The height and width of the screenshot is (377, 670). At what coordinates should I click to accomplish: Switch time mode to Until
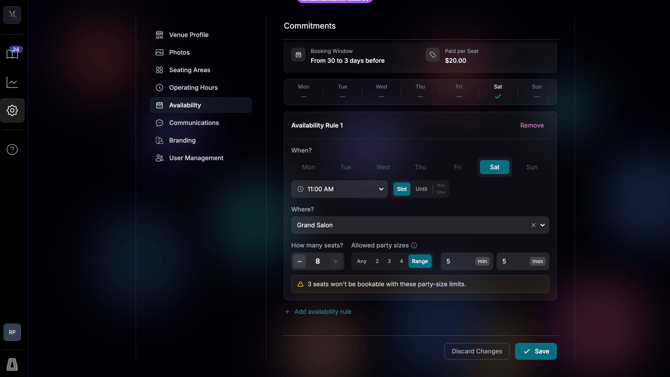pyautogui.click(x=421, y=189)
